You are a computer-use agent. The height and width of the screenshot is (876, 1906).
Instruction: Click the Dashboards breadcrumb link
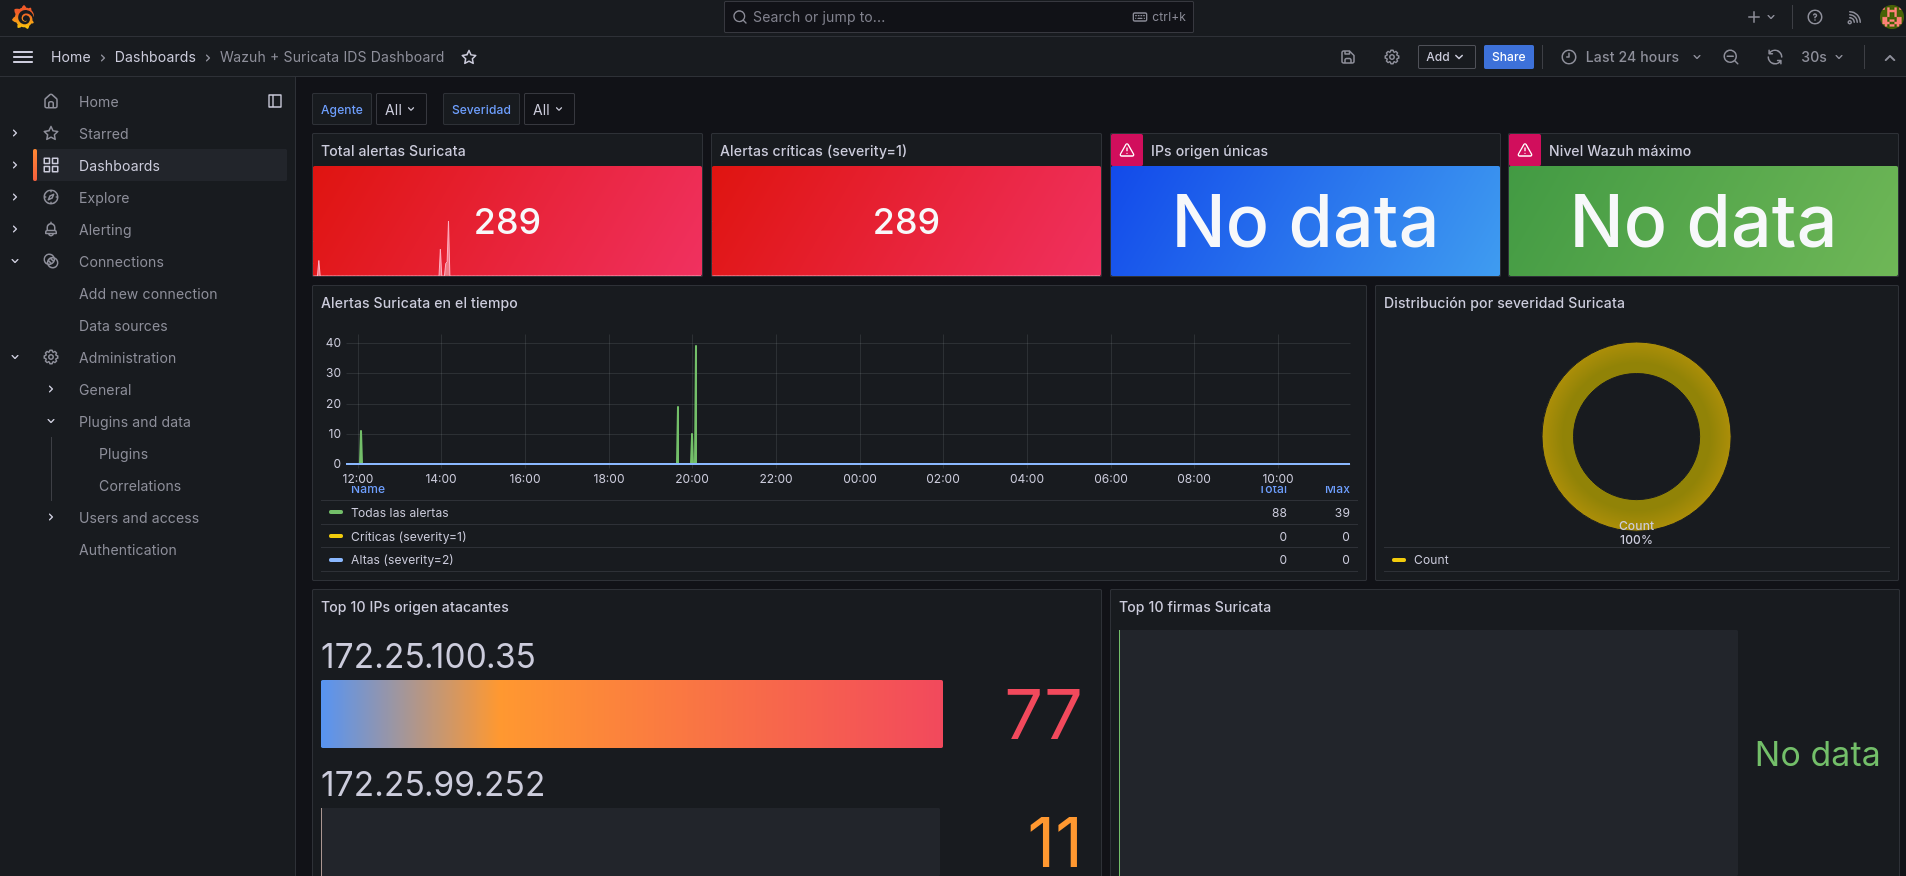(155, 57)
